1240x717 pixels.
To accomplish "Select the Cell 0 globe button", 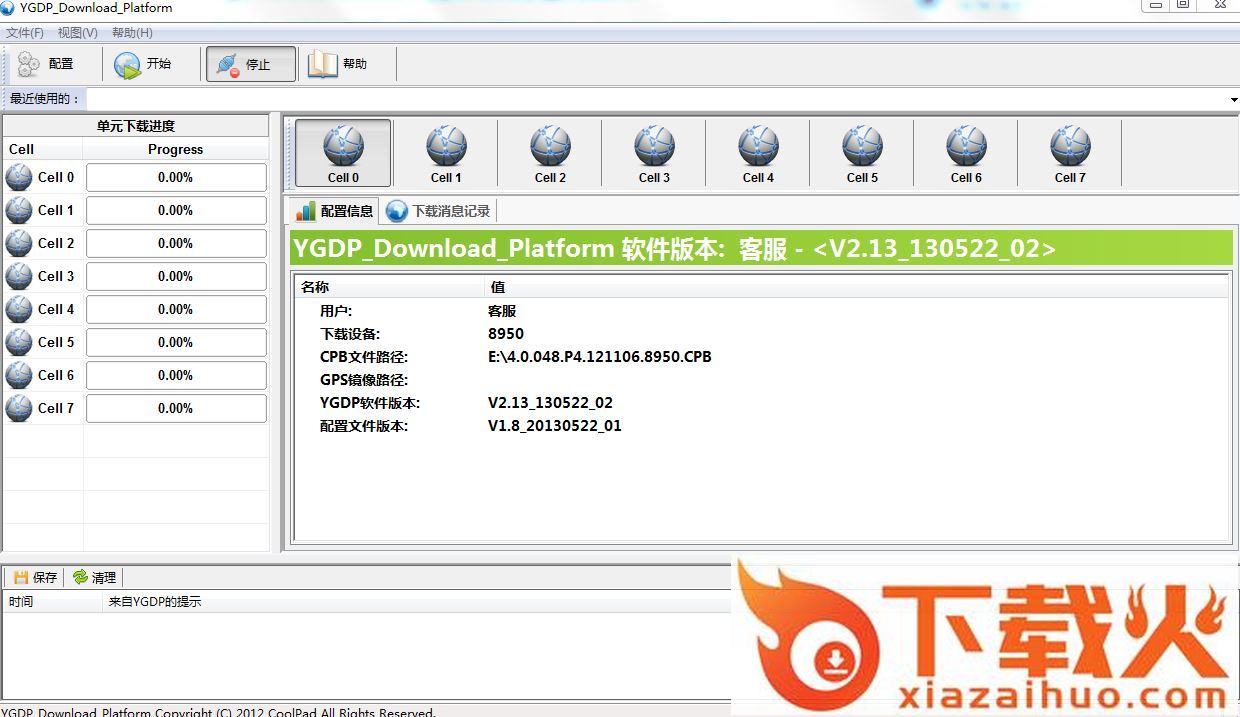I will 343,153.
